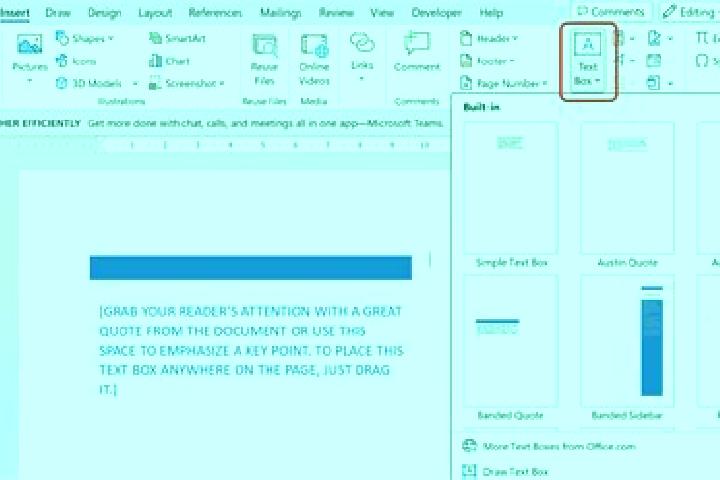Insert Icons from the ribbon
This screenshot has width=720, height=480.
76,61
